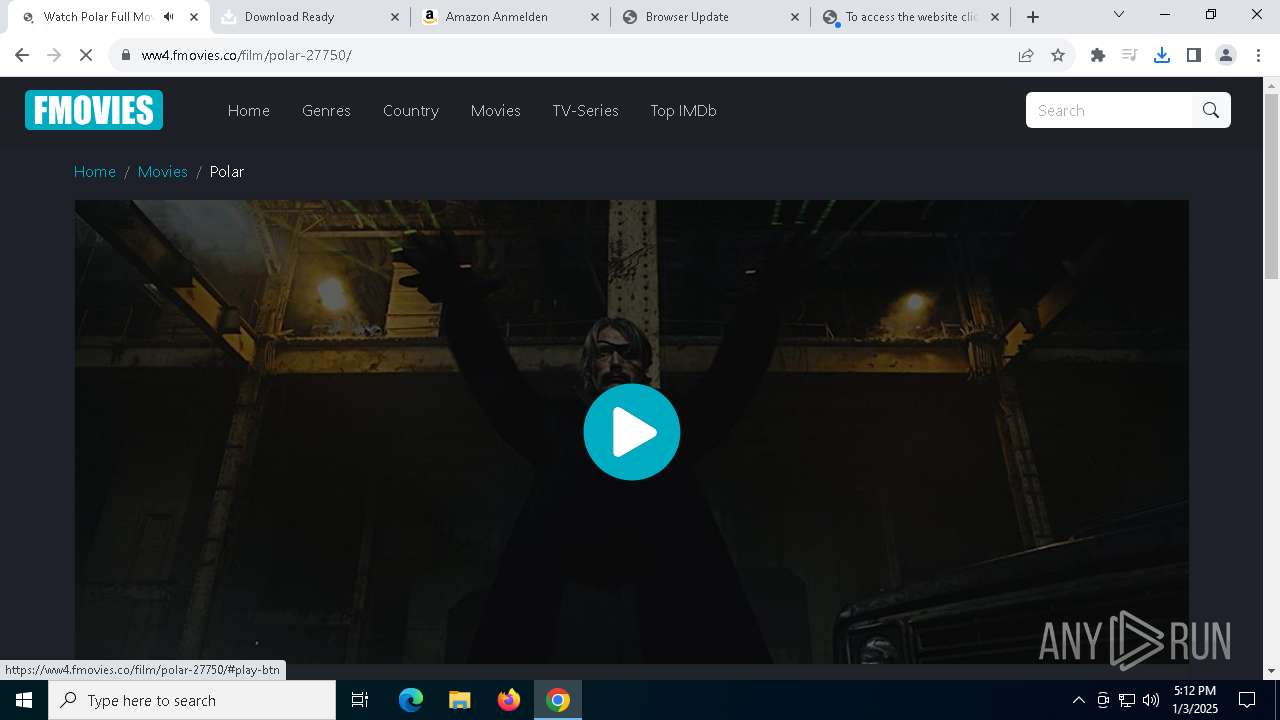Play the Polar movie video
The image size is (1280, 720).
point(632,432)
